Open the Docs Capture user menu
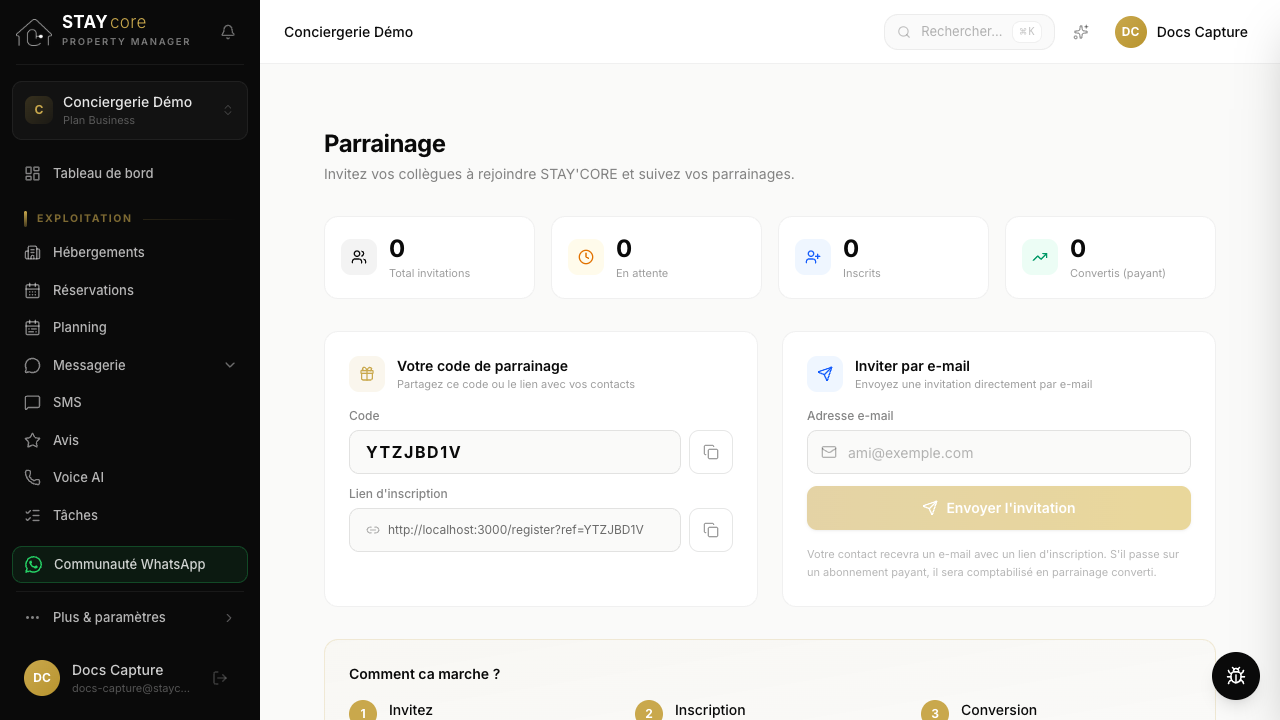This screenshot has height=720, width=1280. point(1182,32)
